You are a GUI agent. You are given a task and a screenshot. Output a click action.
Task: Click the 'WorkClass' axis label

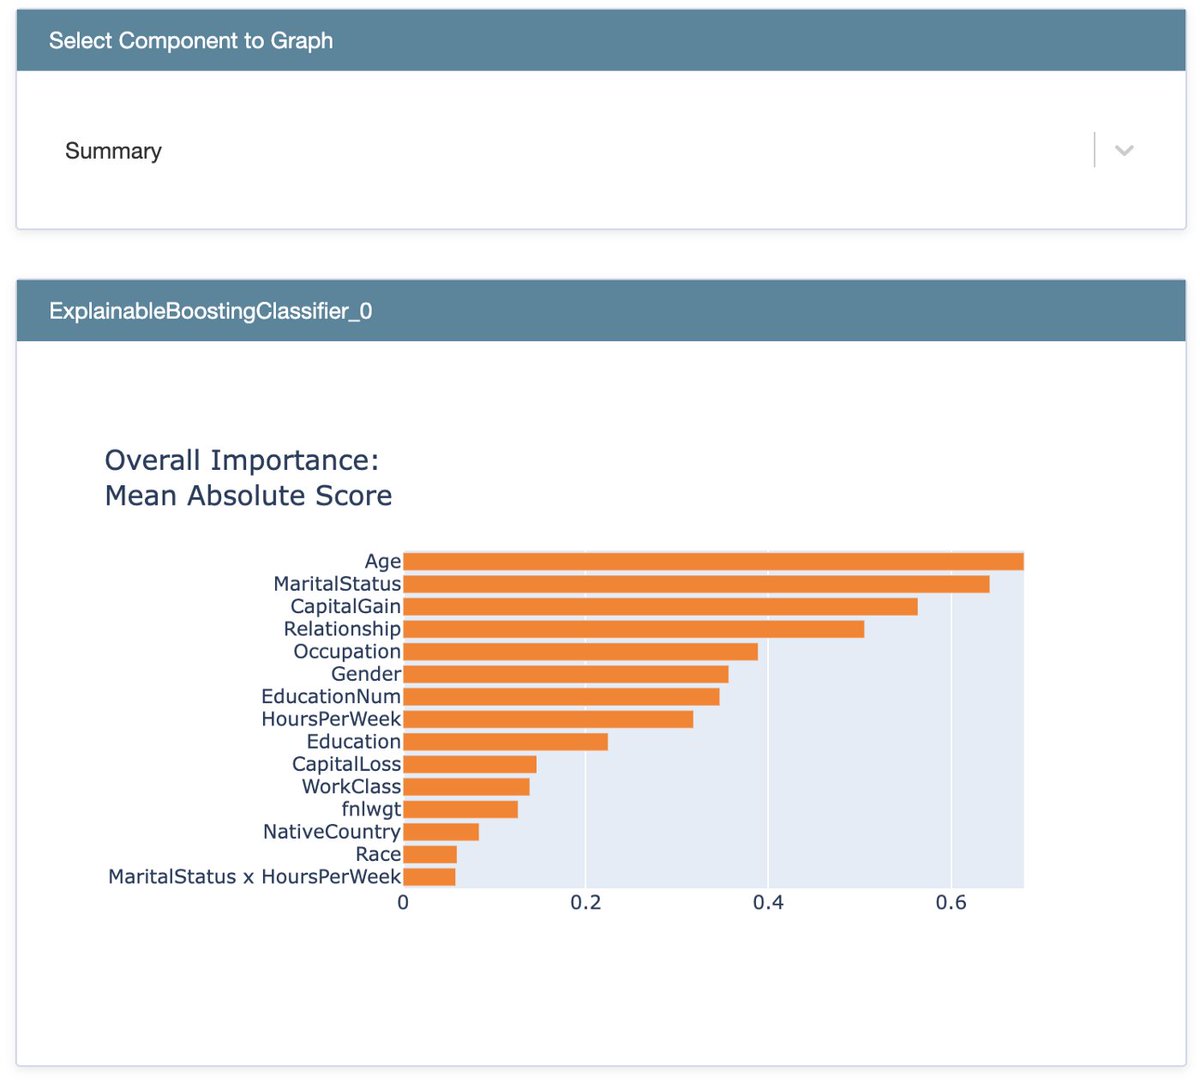[352, 786]
